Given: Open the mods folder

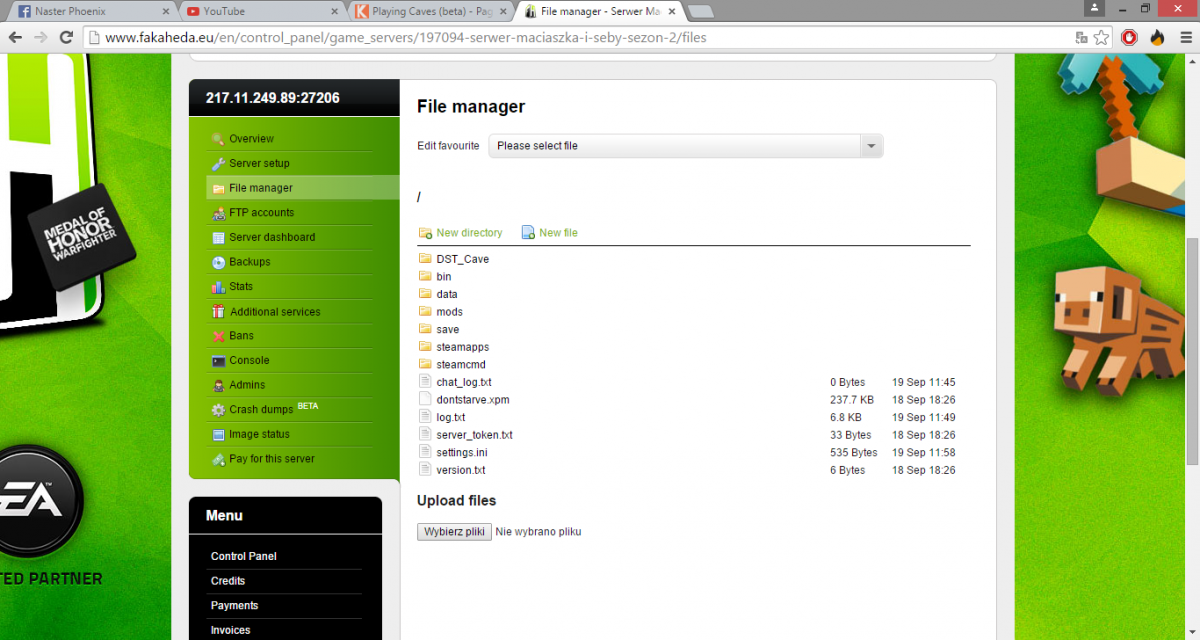Looking at the screenshot, I should pyautogui.click(x=449, y=312).
